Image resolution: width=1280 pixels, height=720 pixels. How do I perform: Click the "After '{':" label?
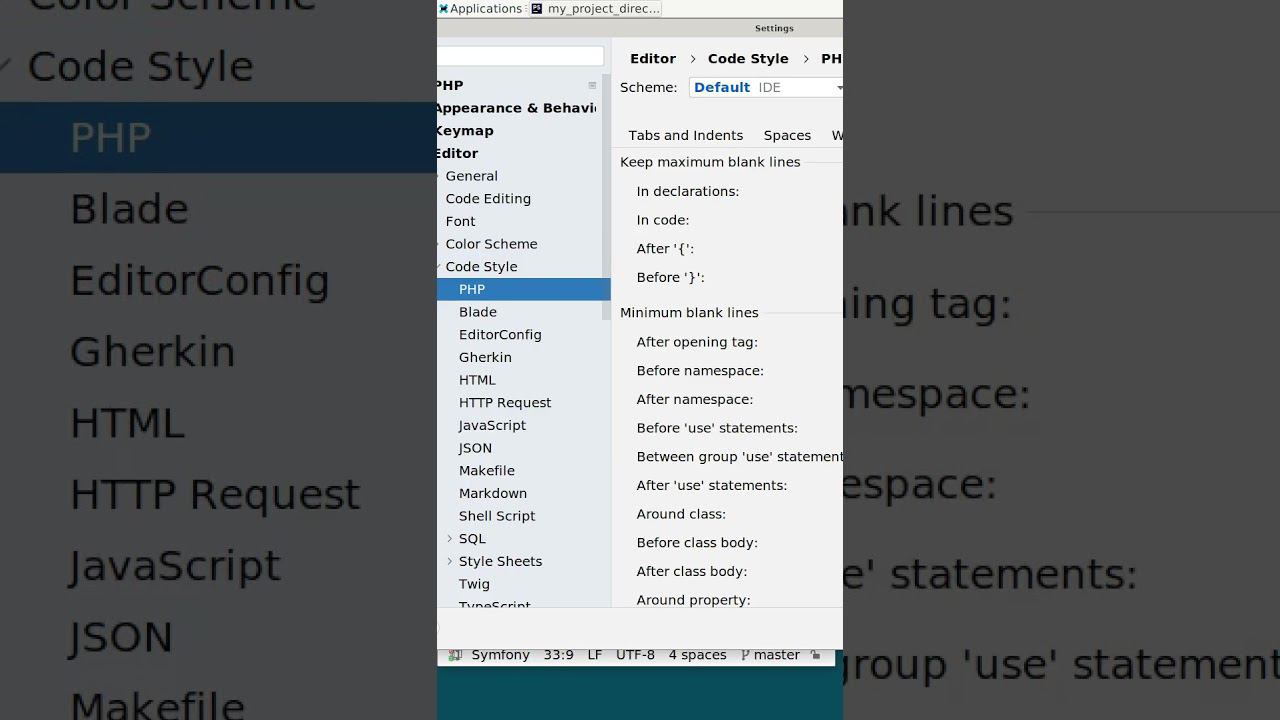pyautogui.click(x=665, y=249)
